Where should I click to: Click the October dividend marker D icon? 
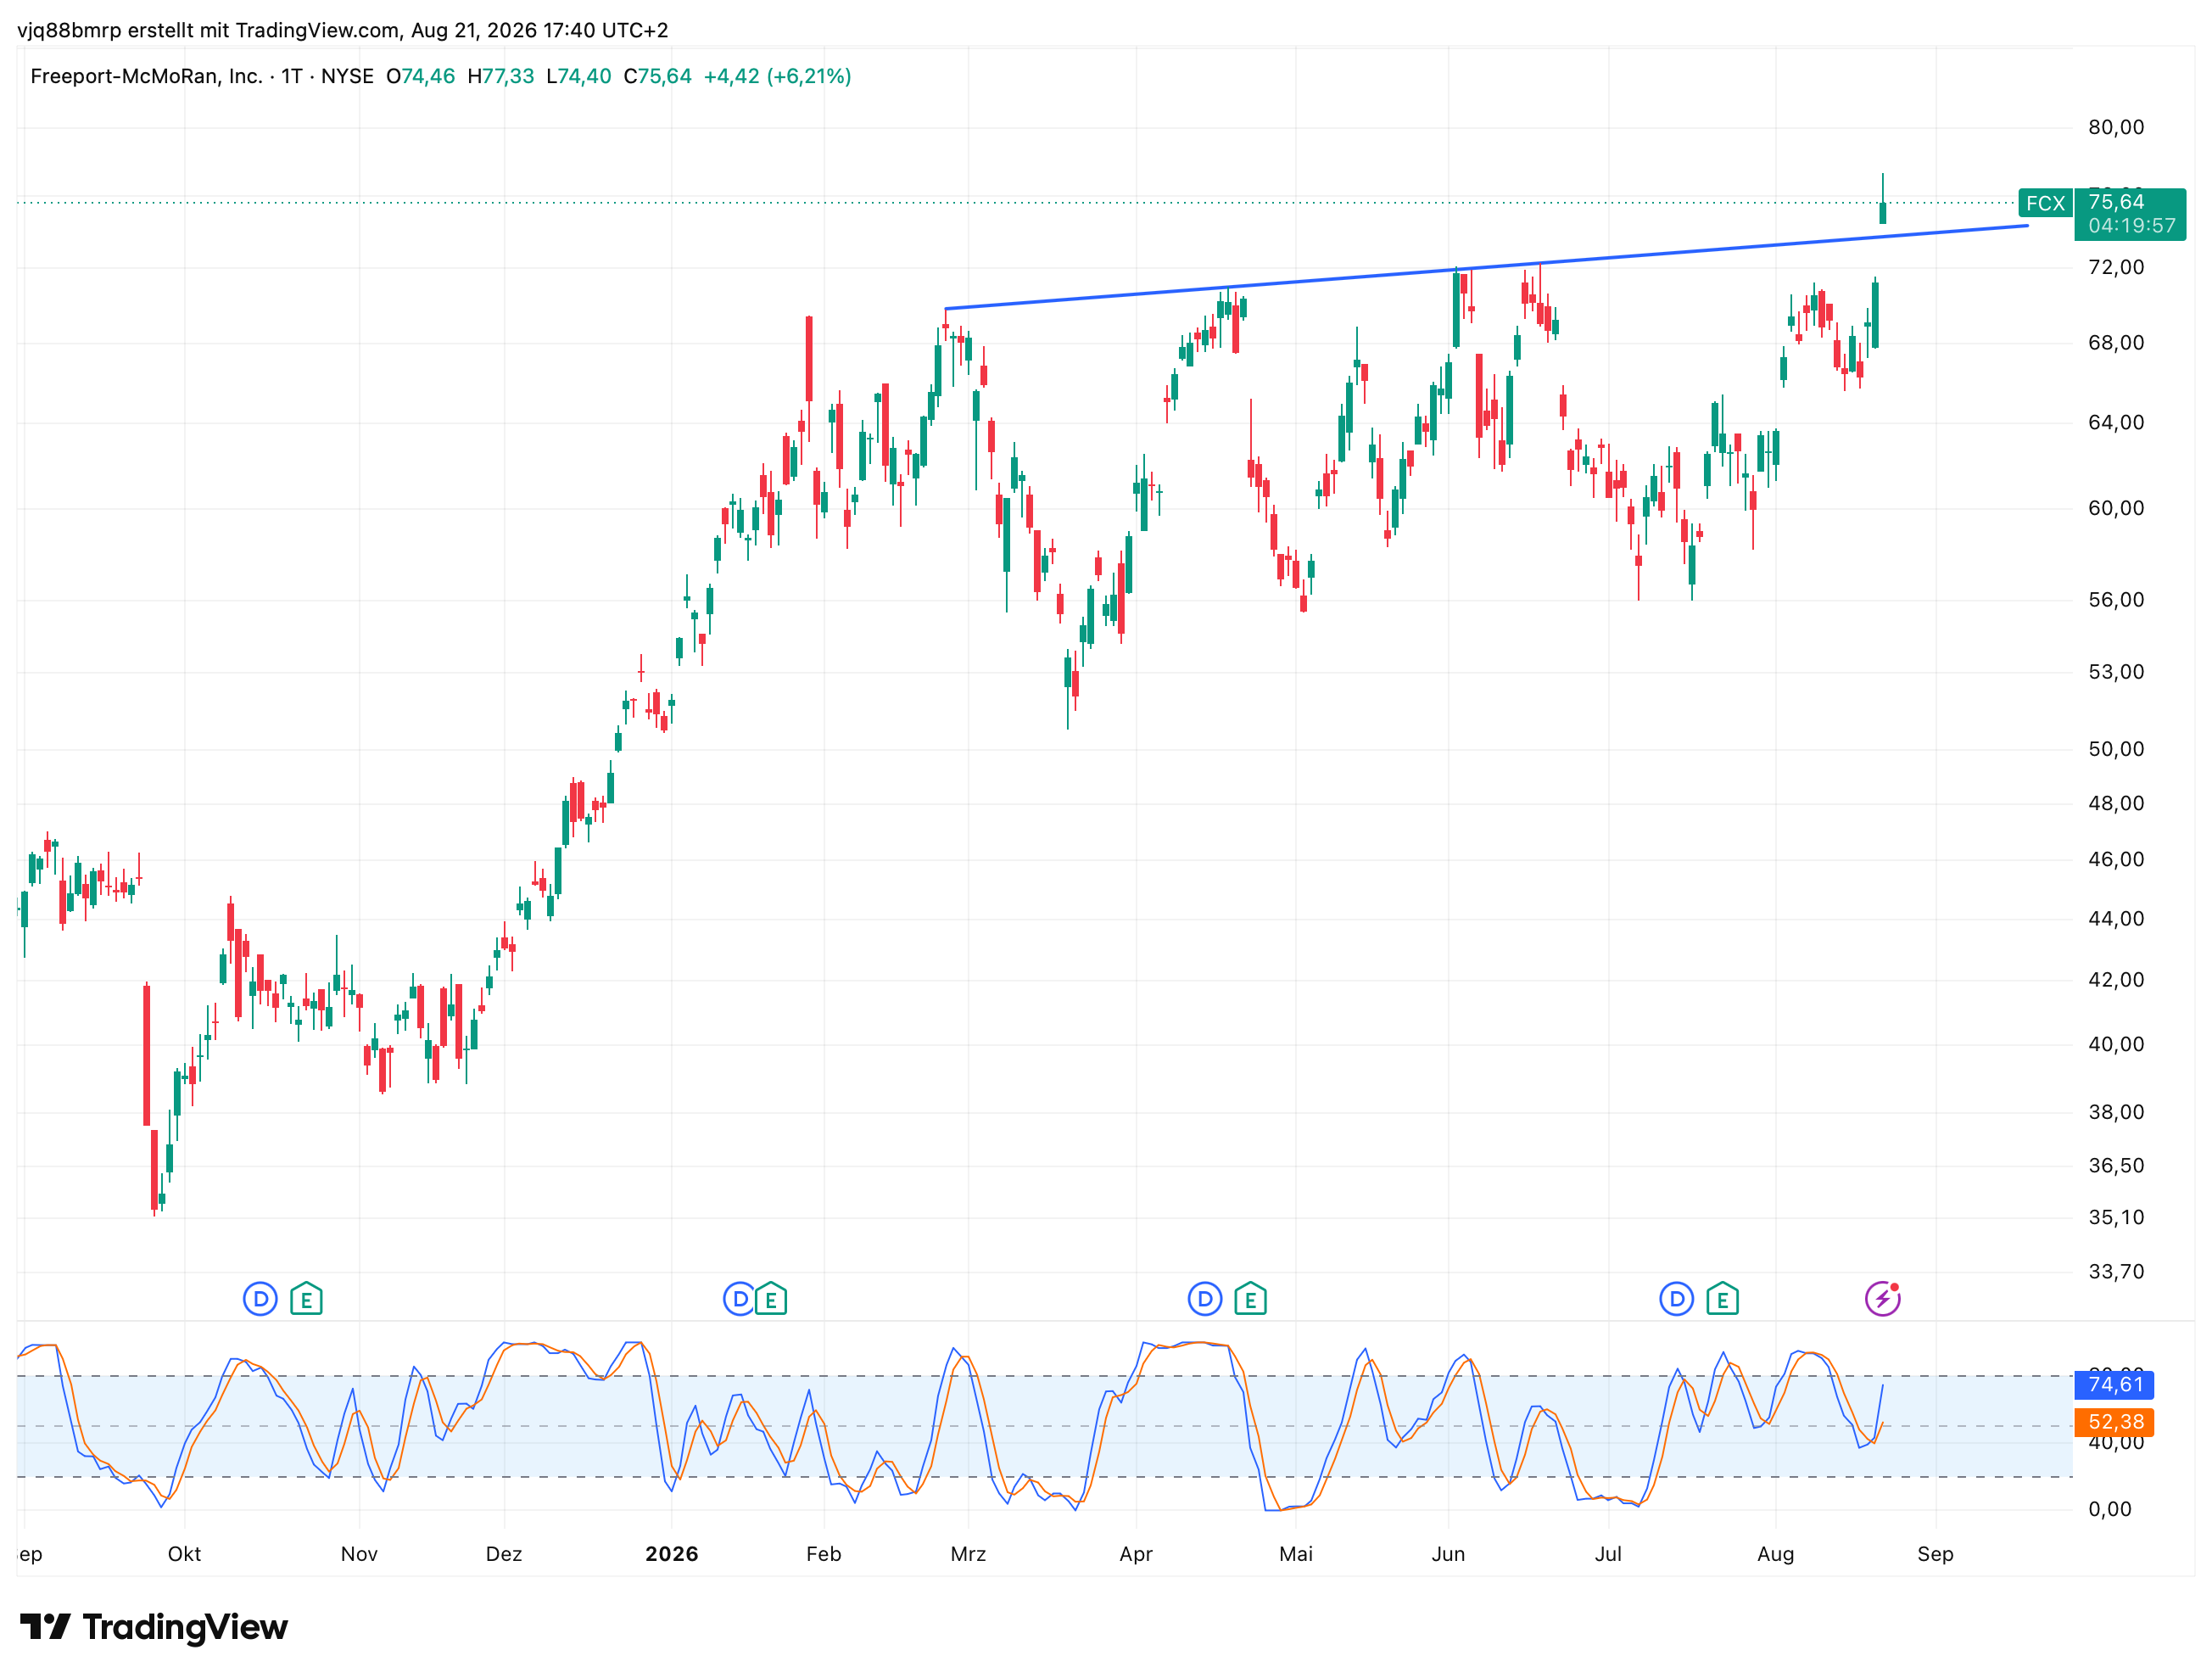260,1299
